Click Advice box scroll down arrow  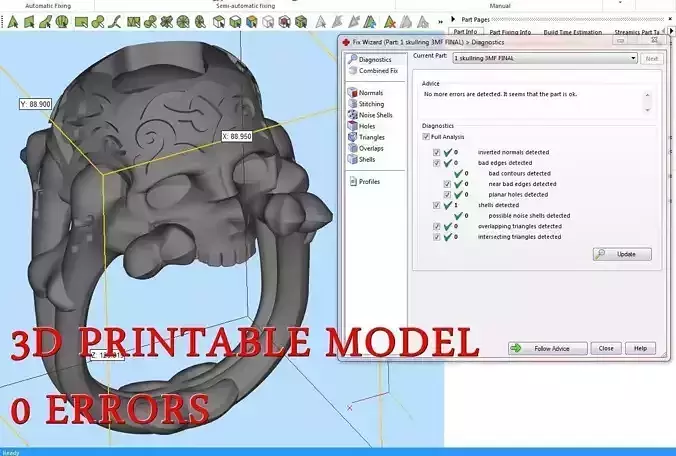[x=647, y=110]
